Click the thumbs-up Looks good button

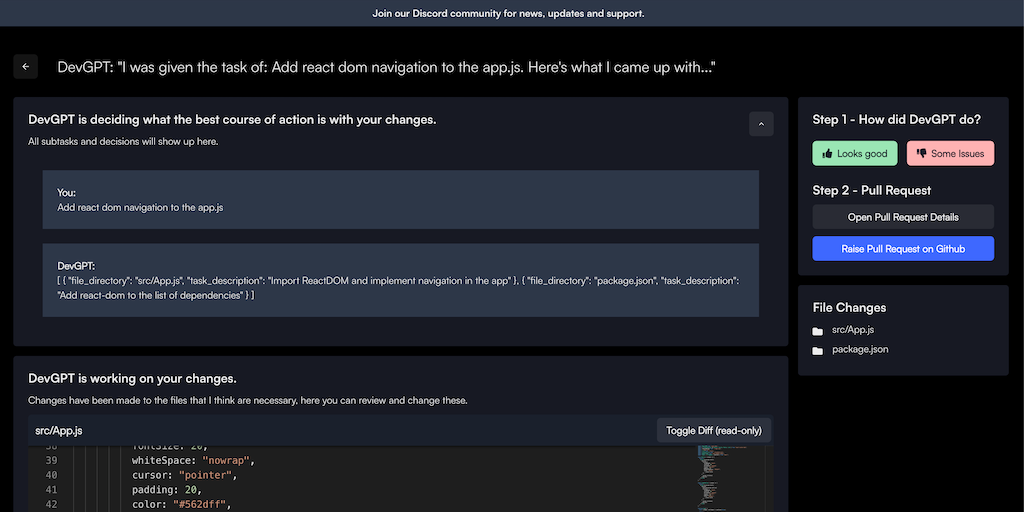point(854,154)
